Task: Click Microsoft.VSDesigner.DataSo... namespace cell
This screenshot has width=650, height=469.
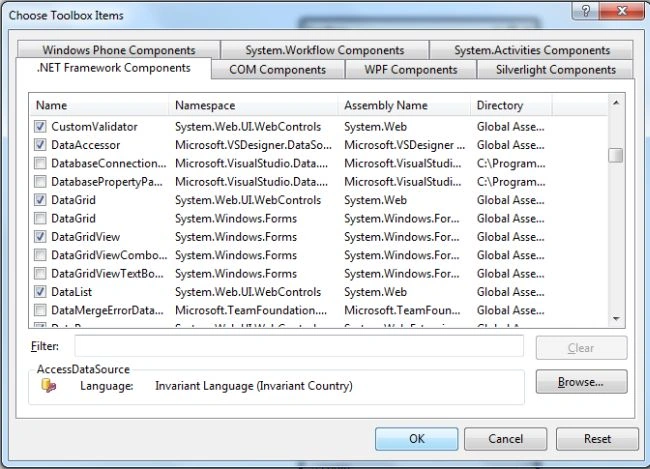Action: (x=253, y=145)
